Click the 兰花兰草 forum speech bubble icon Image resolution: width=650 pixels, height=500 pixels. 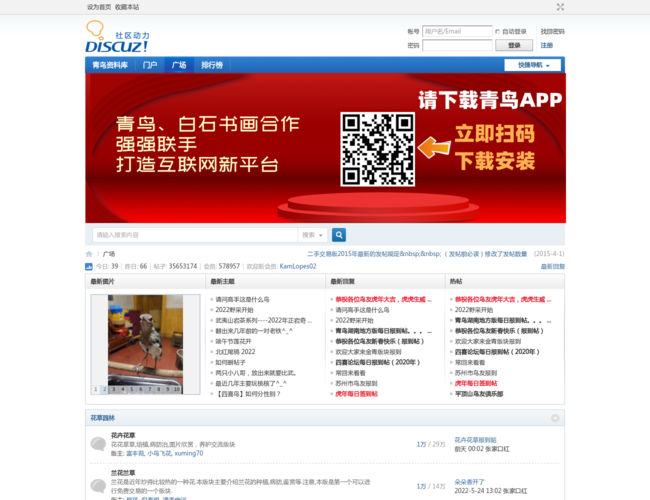pyautogui.click(x=98, y=485)
